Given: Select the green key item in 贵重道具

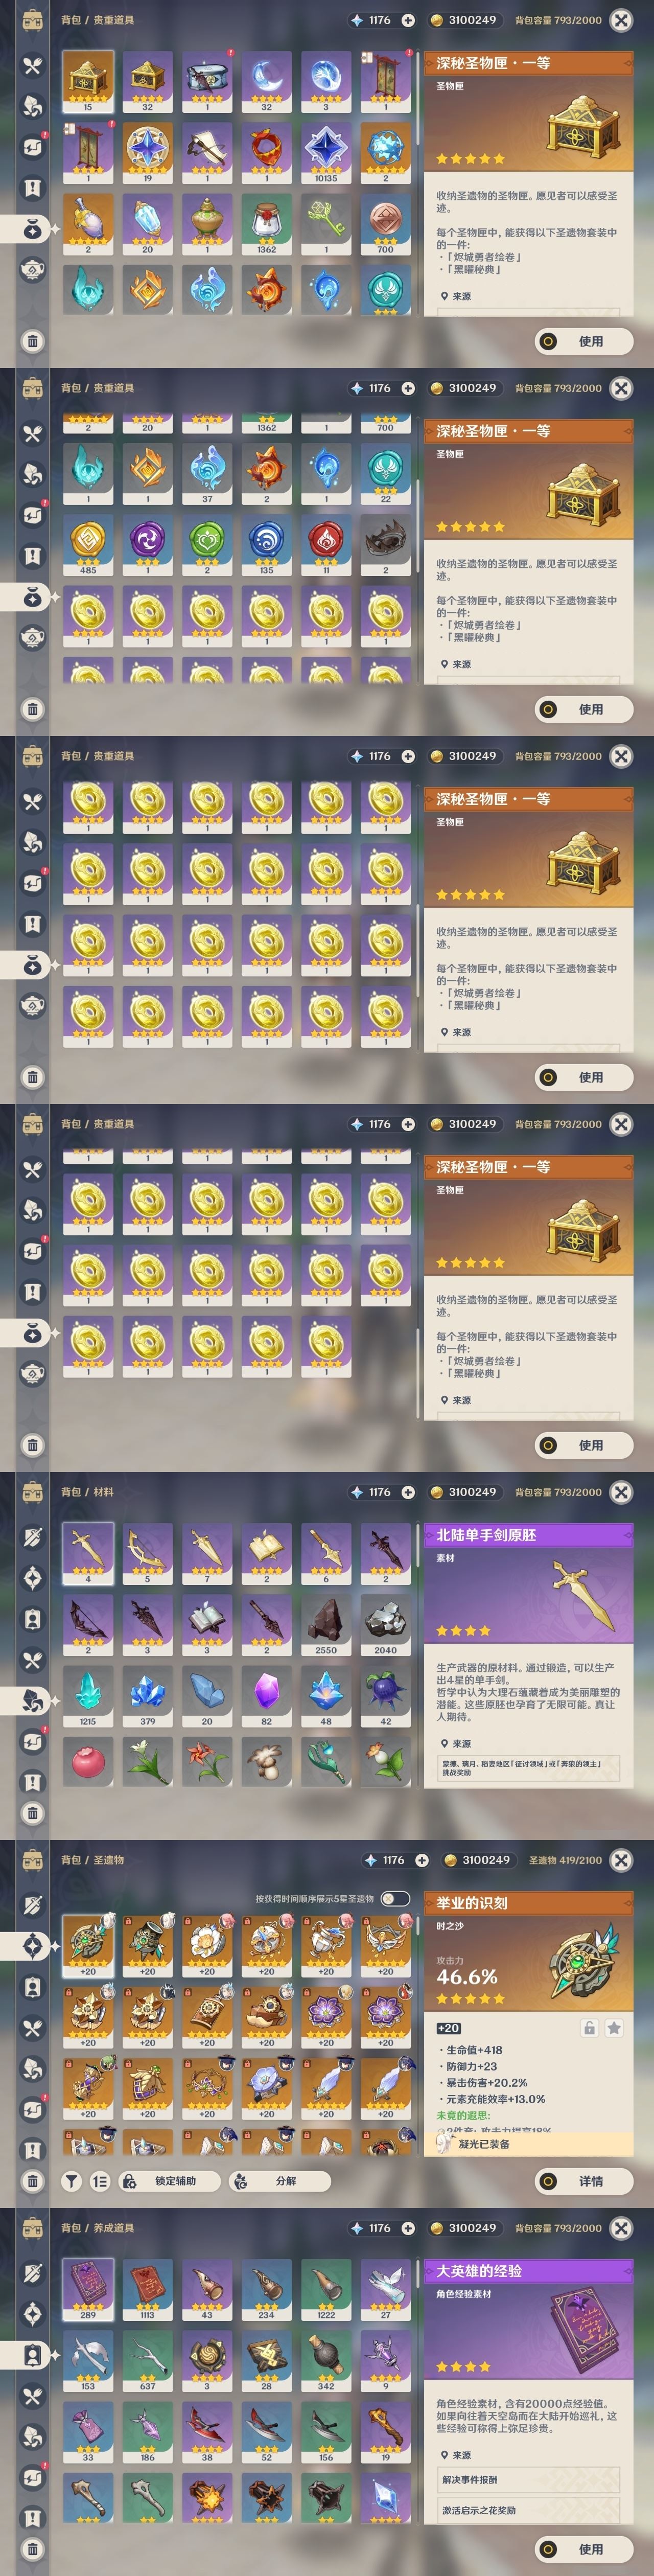Looking at the screenshot, I should point(326,224).
